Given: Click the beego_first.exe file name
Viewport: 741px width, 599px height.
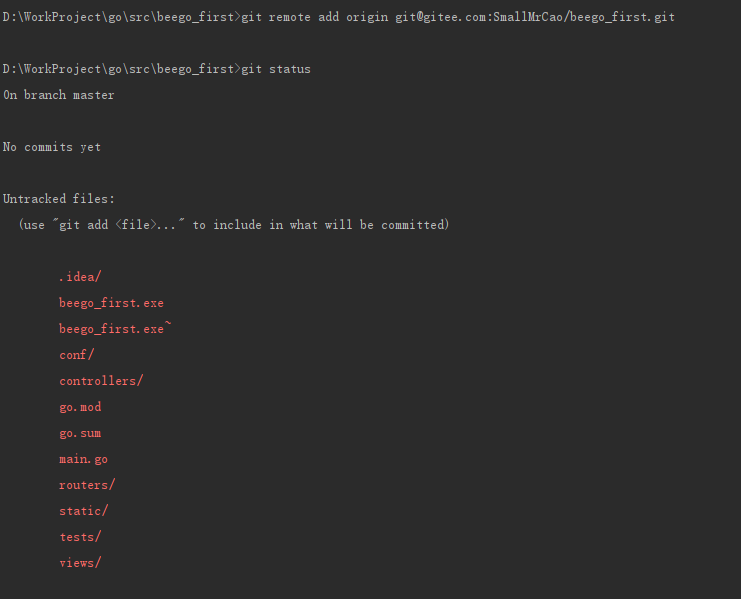Looking at the screenshot, I should point(111,303).
